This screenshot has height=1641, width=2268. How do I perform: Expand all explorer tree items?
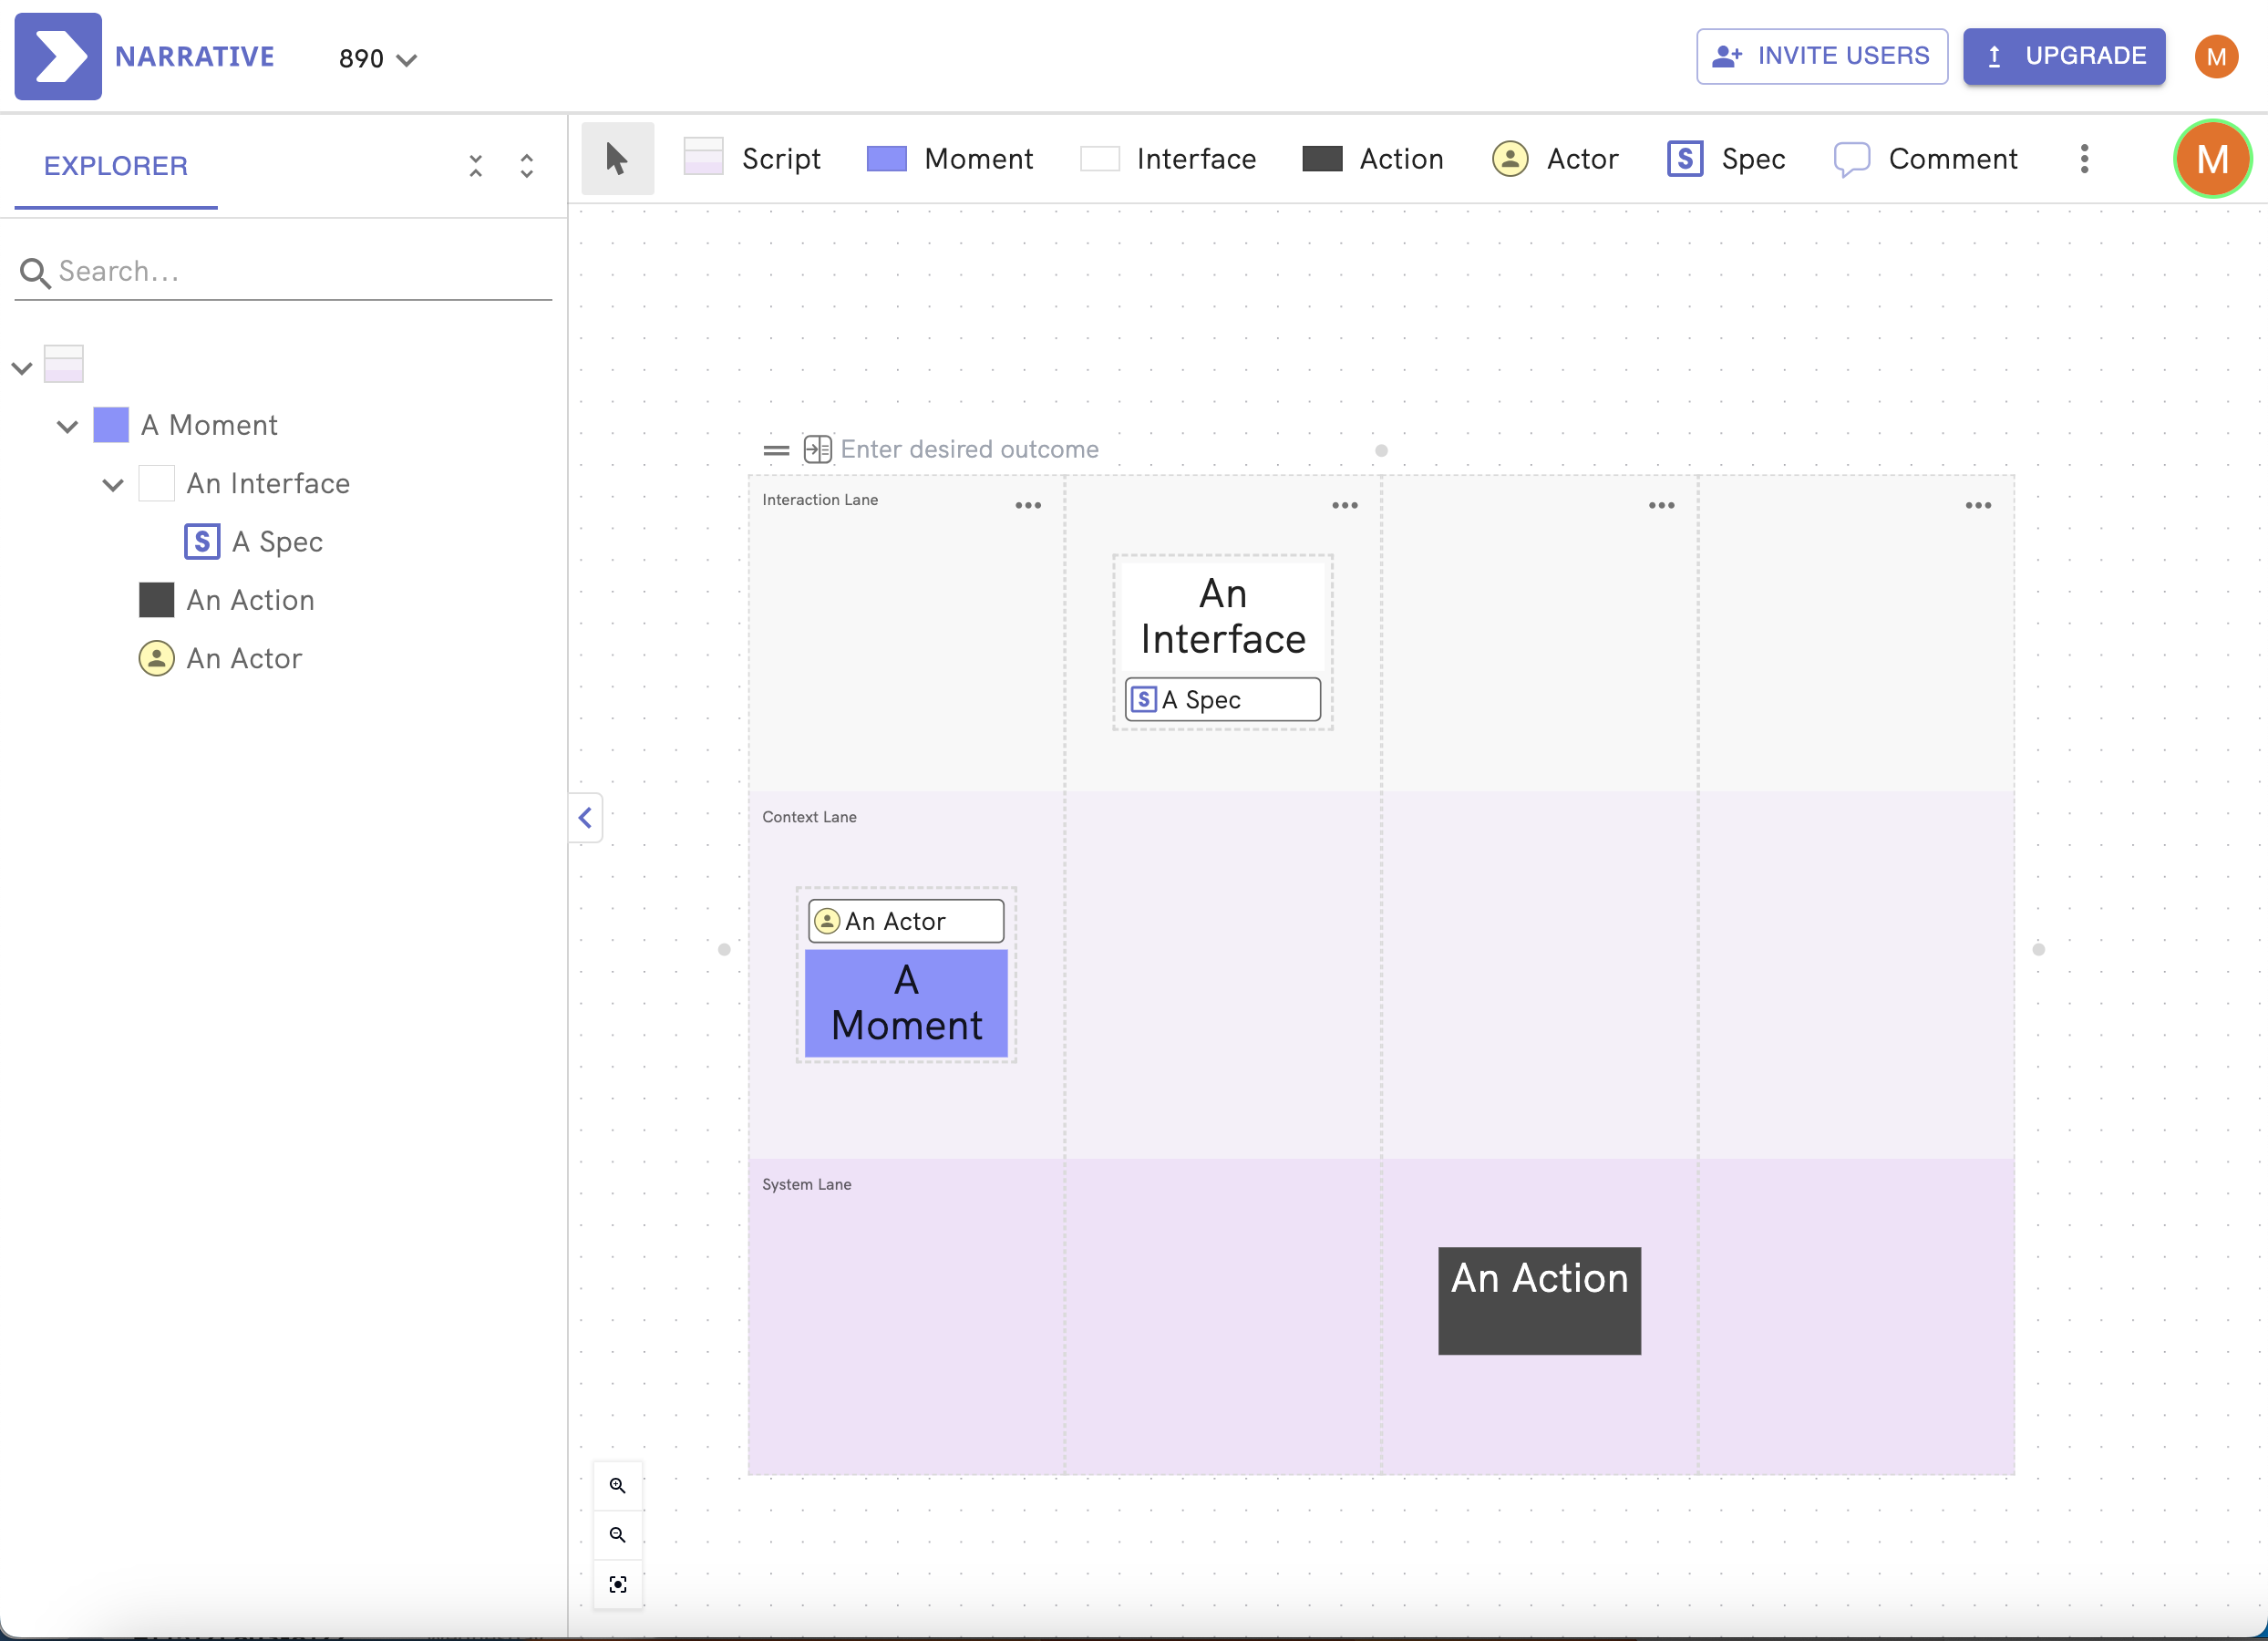[527, 166]
